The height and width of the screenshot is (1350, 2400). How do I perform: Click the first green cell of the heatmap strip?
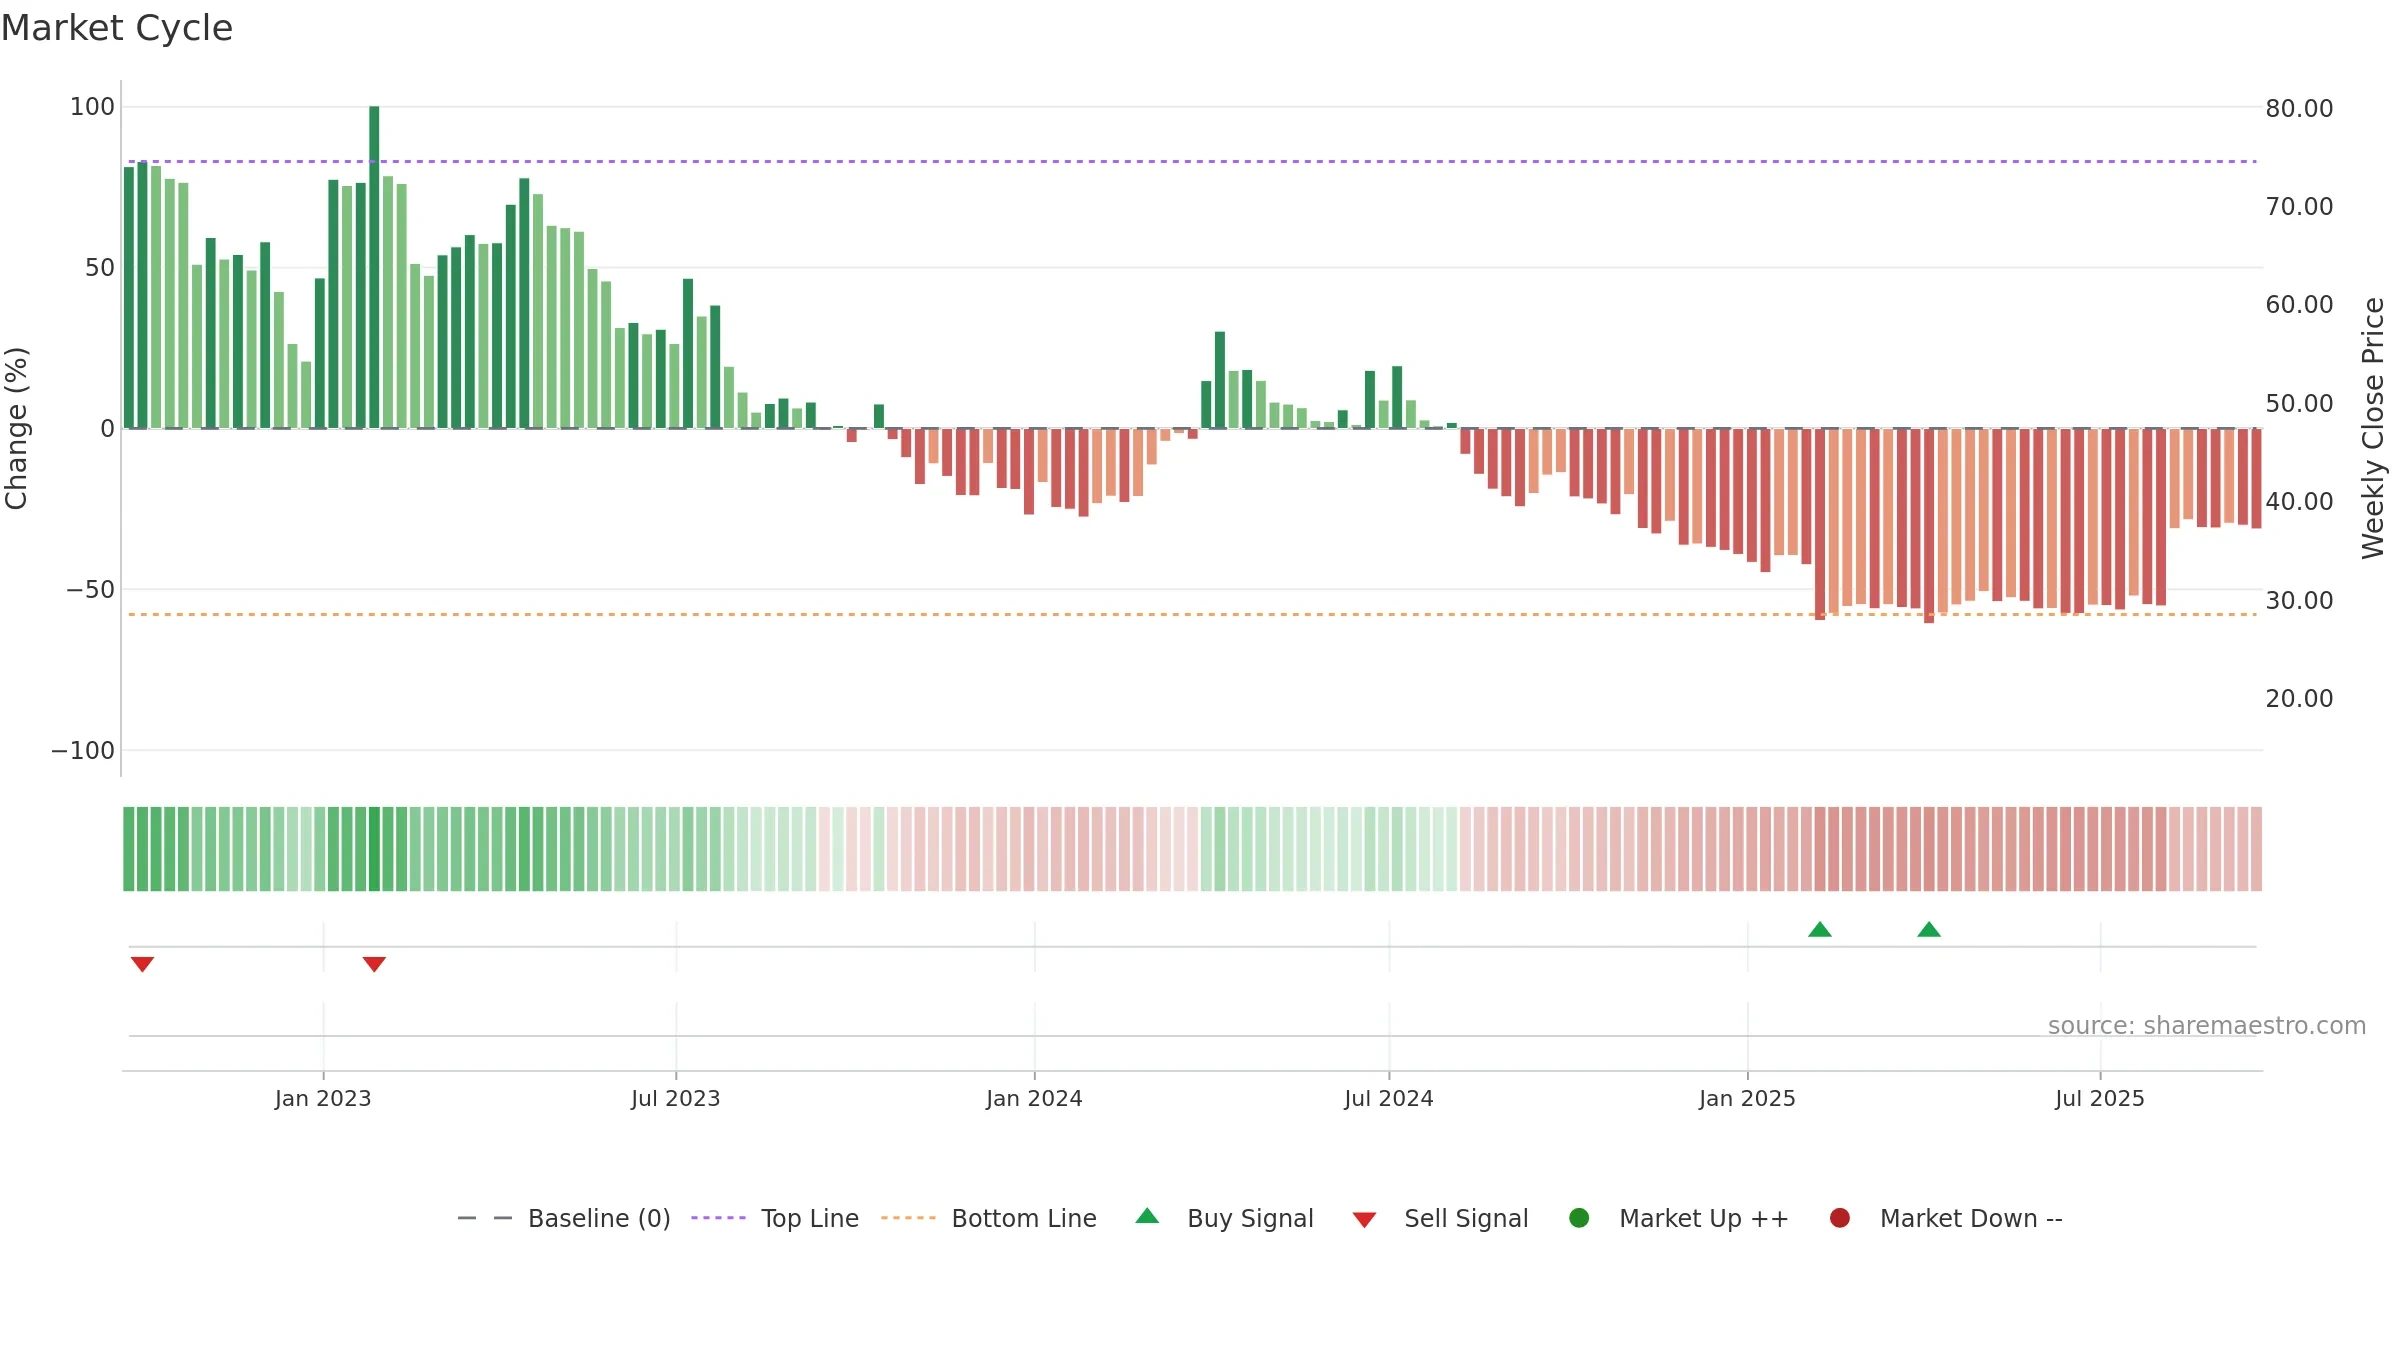[129, 849]
